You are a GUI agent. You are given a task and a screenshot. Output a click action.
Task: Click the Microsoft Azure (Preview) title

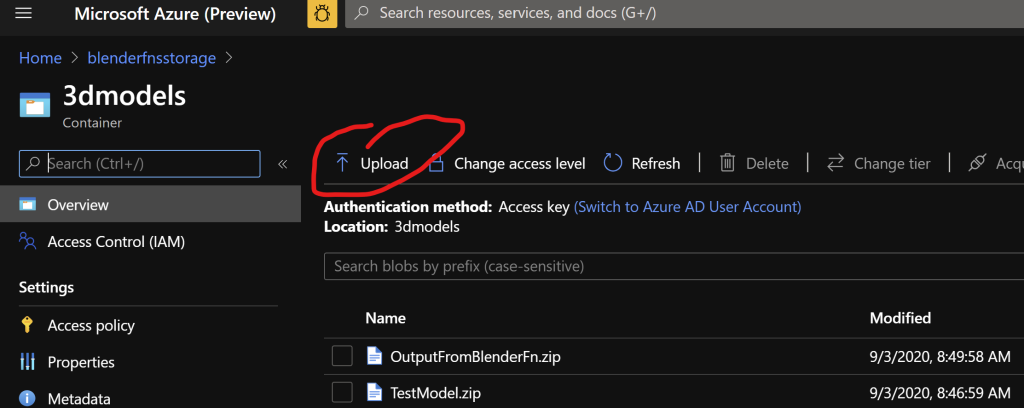[175, 14]
